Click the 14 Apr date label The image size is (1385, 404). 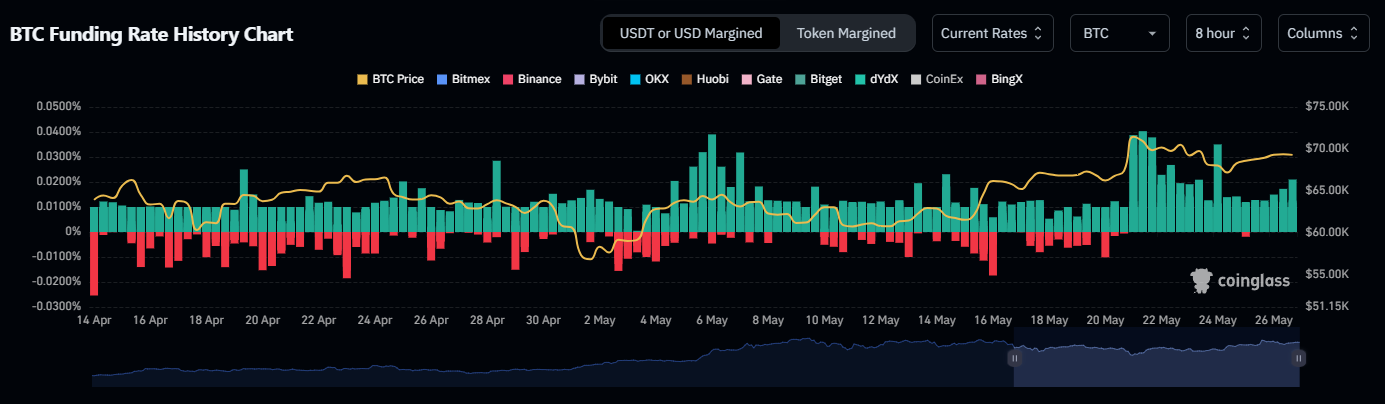coord(93,321)
